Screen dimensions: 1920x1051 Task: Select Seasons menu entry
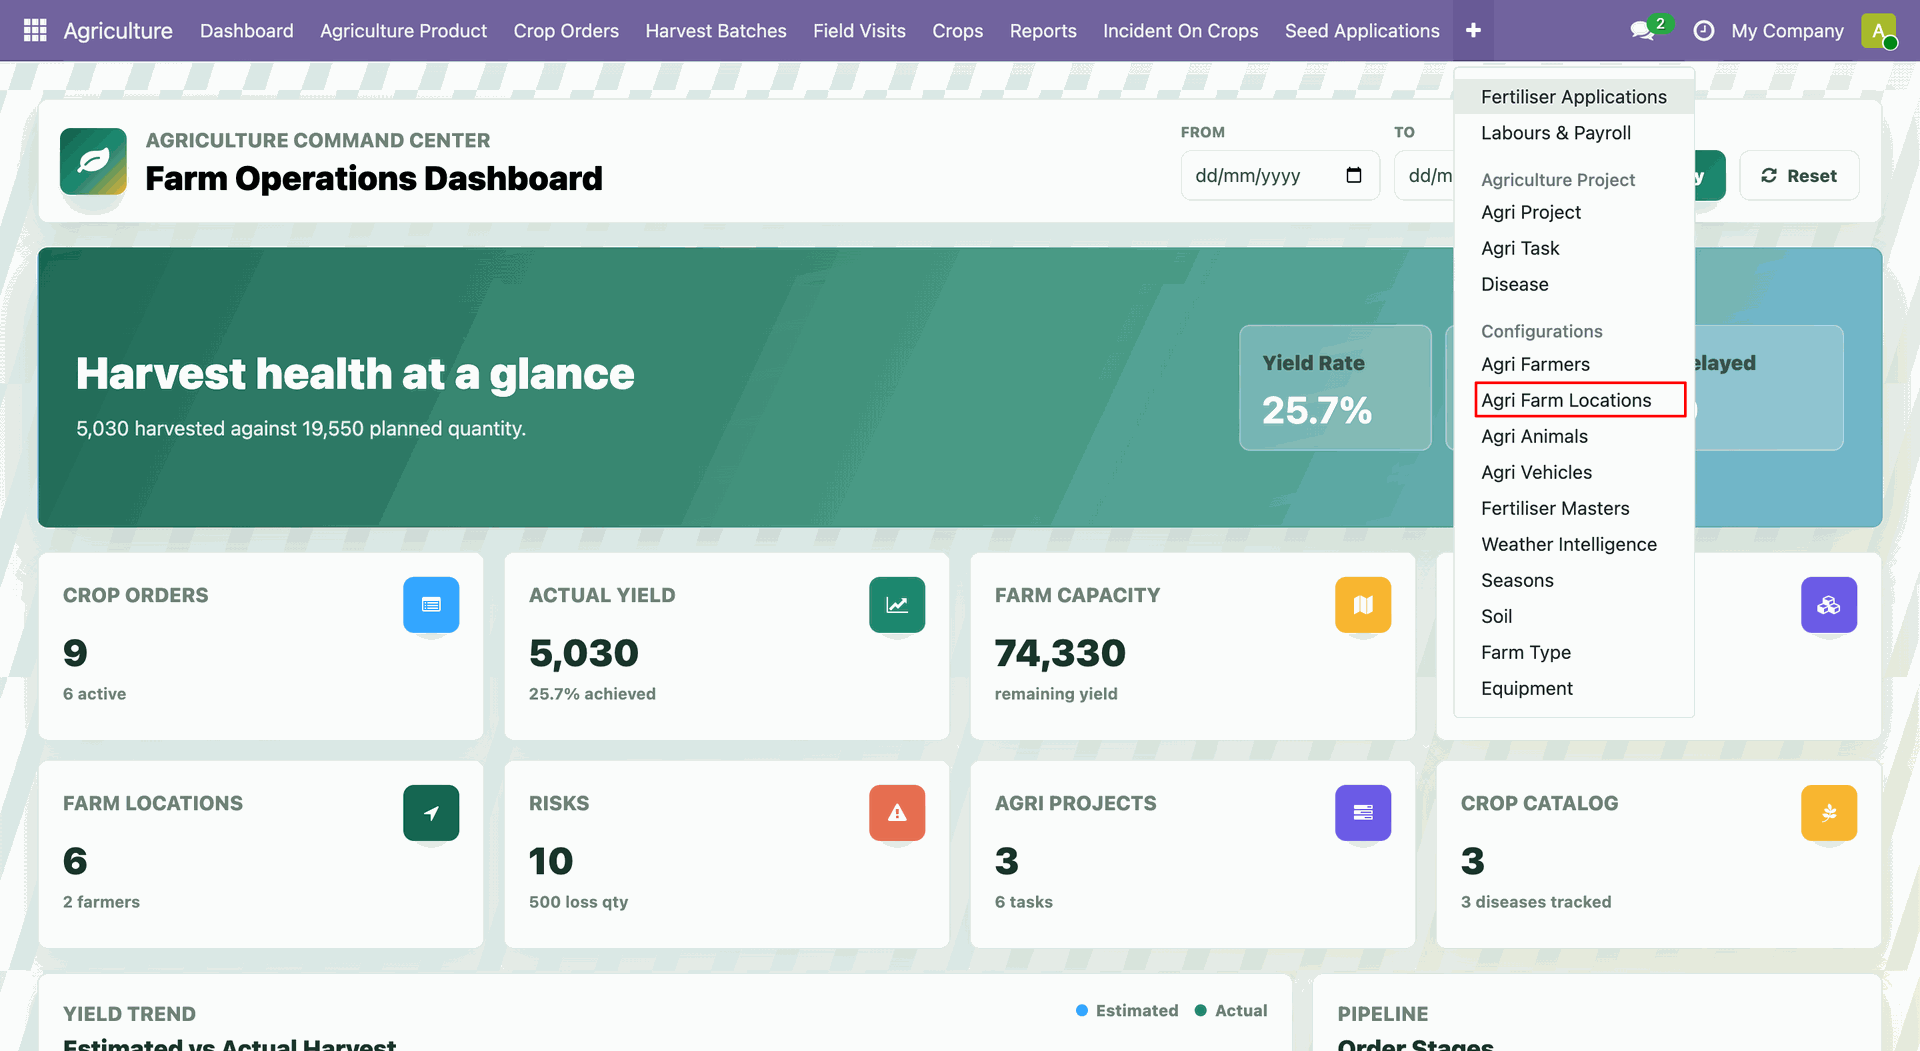coord(1574,580)
